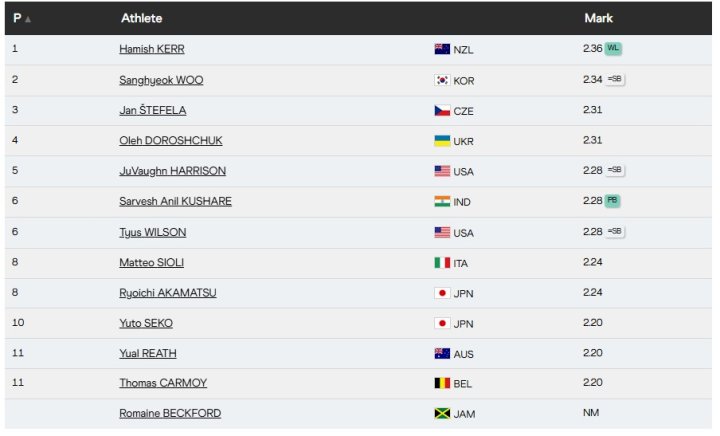Image resolution: width=720 pixels, height=436 pixels.
Task: Click the Italy flag icon
Action: pos(442,263)
